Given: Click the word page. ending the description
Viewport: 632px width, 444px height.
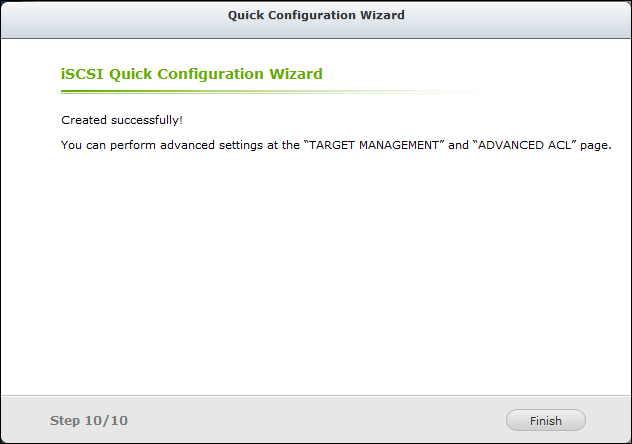Looking at the screenshot, I should tap(594, 145).
